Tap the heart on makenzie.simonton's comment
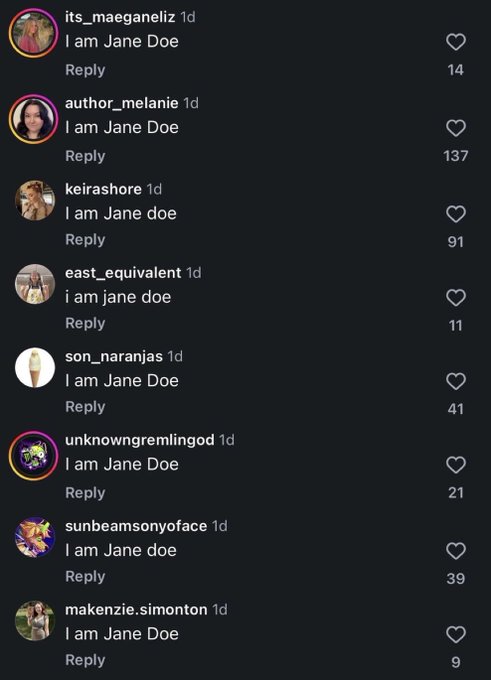 455,634
